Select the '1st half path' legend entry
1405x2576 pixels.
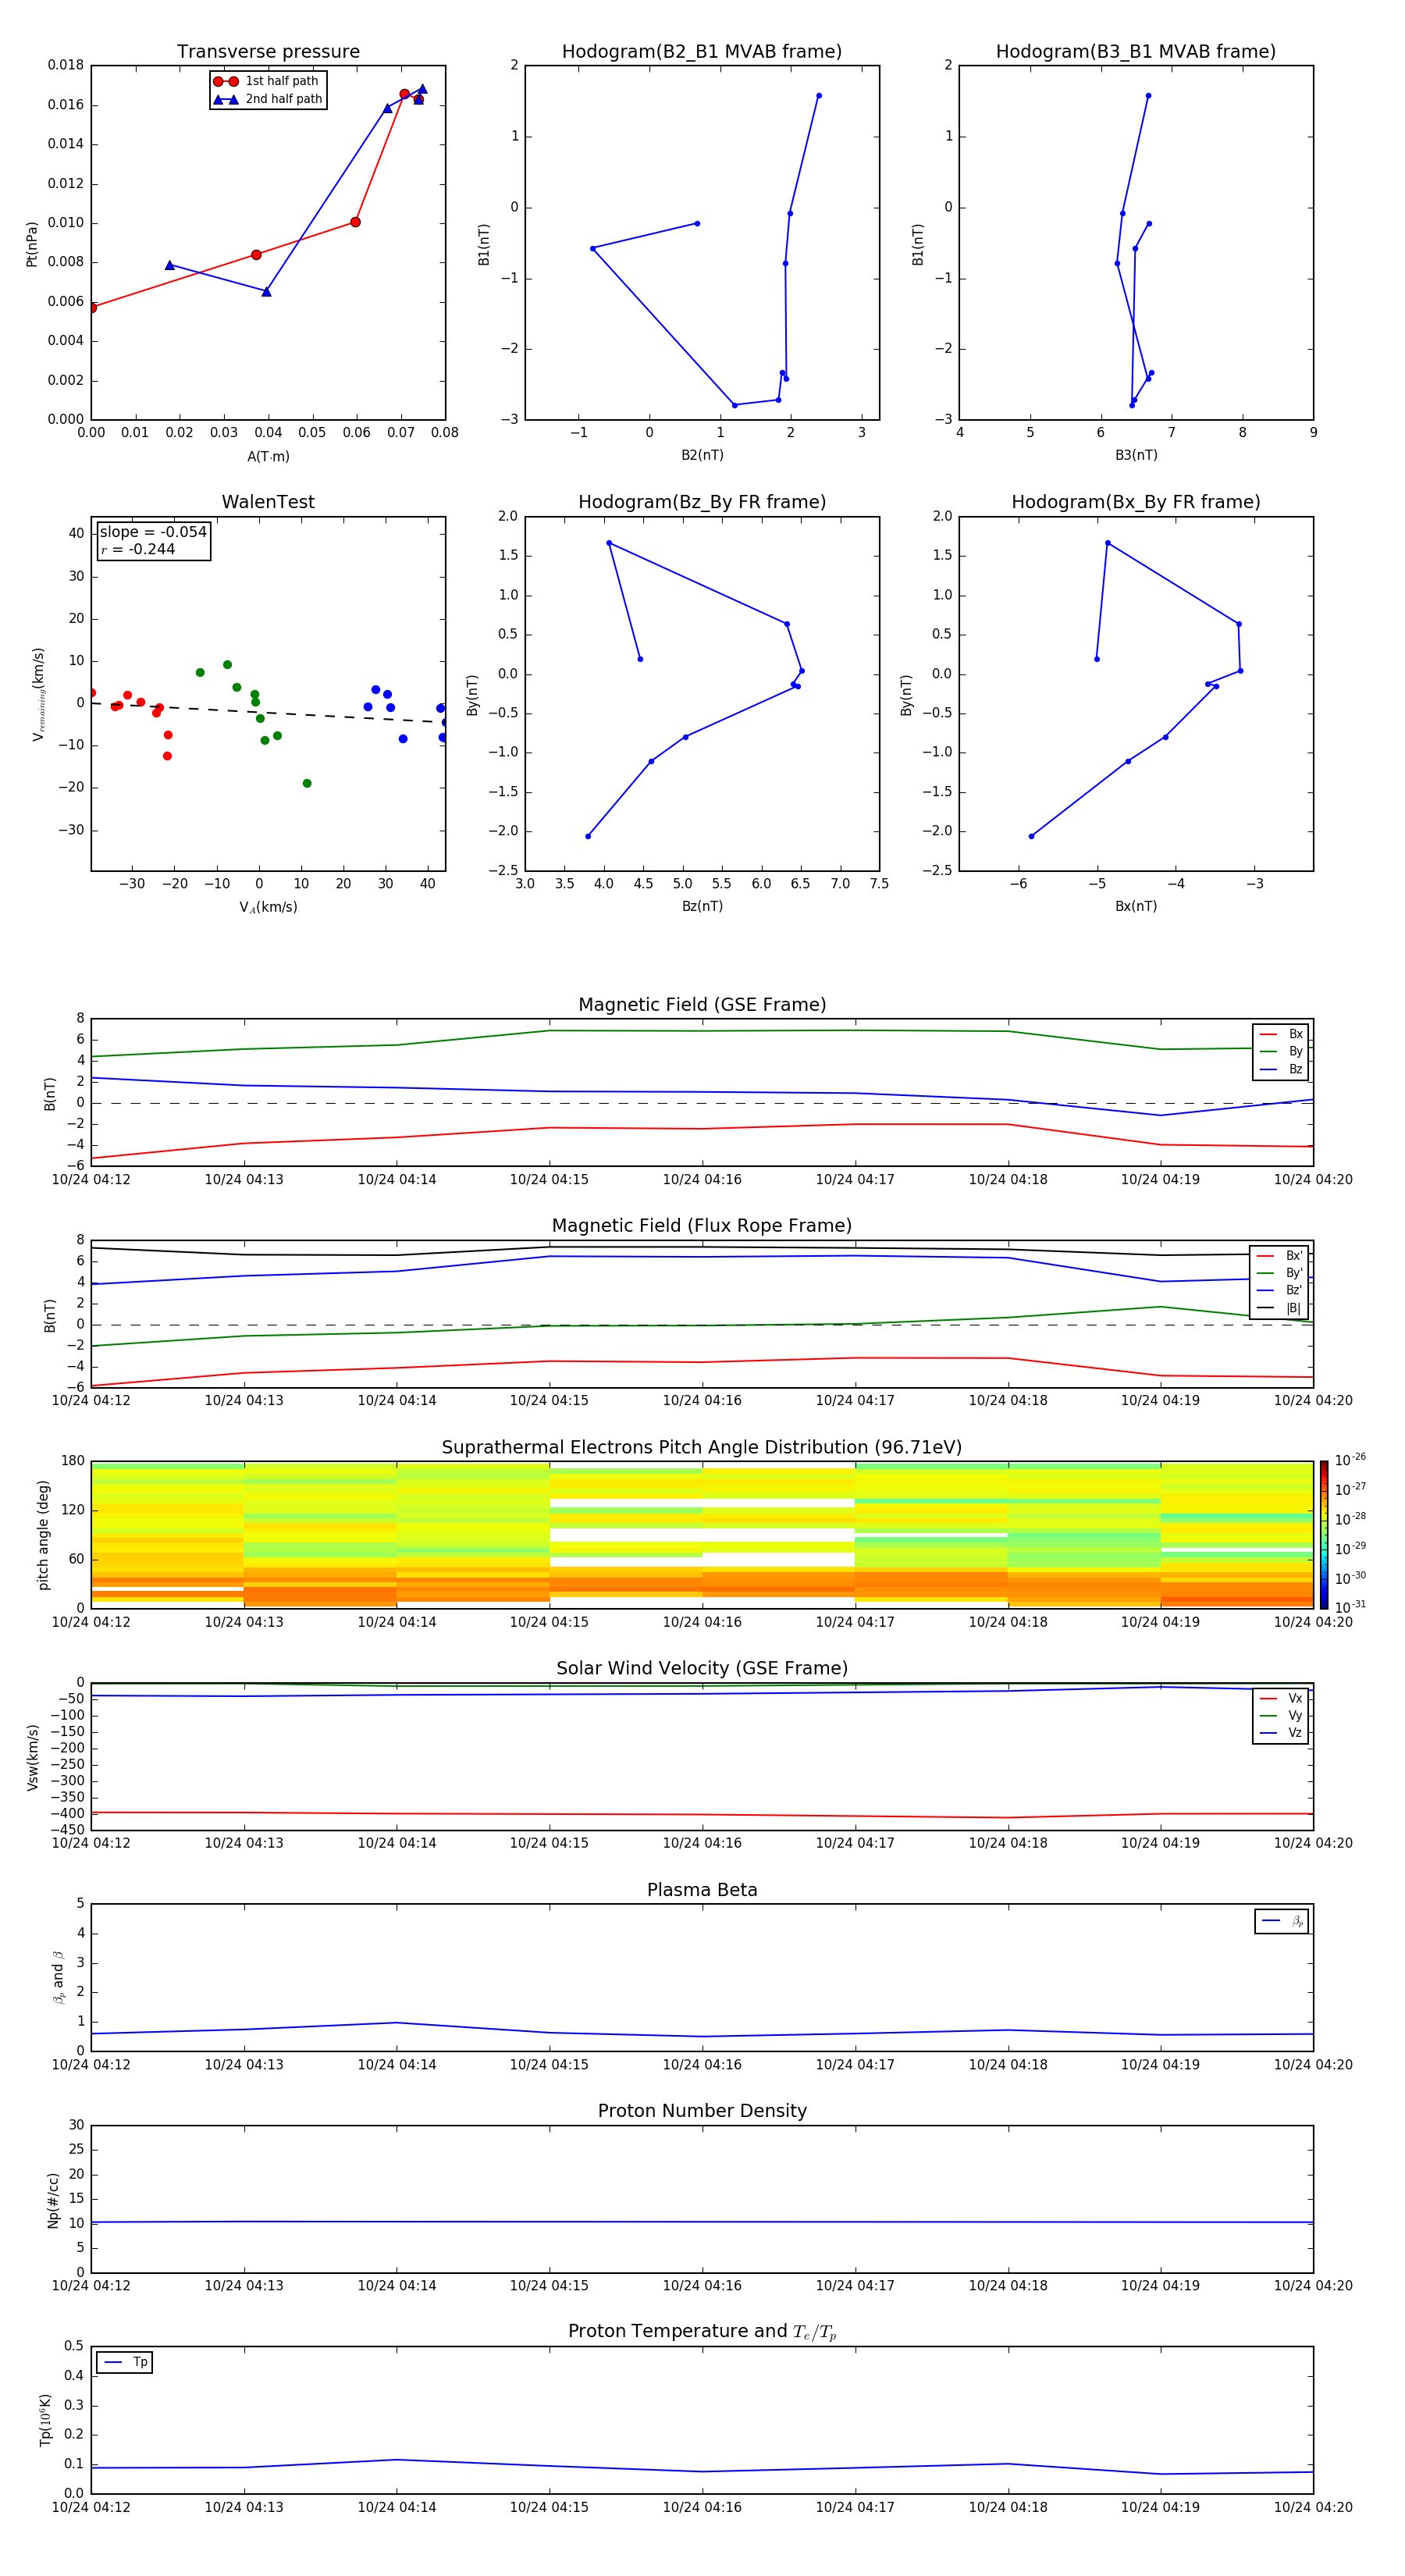267,81
